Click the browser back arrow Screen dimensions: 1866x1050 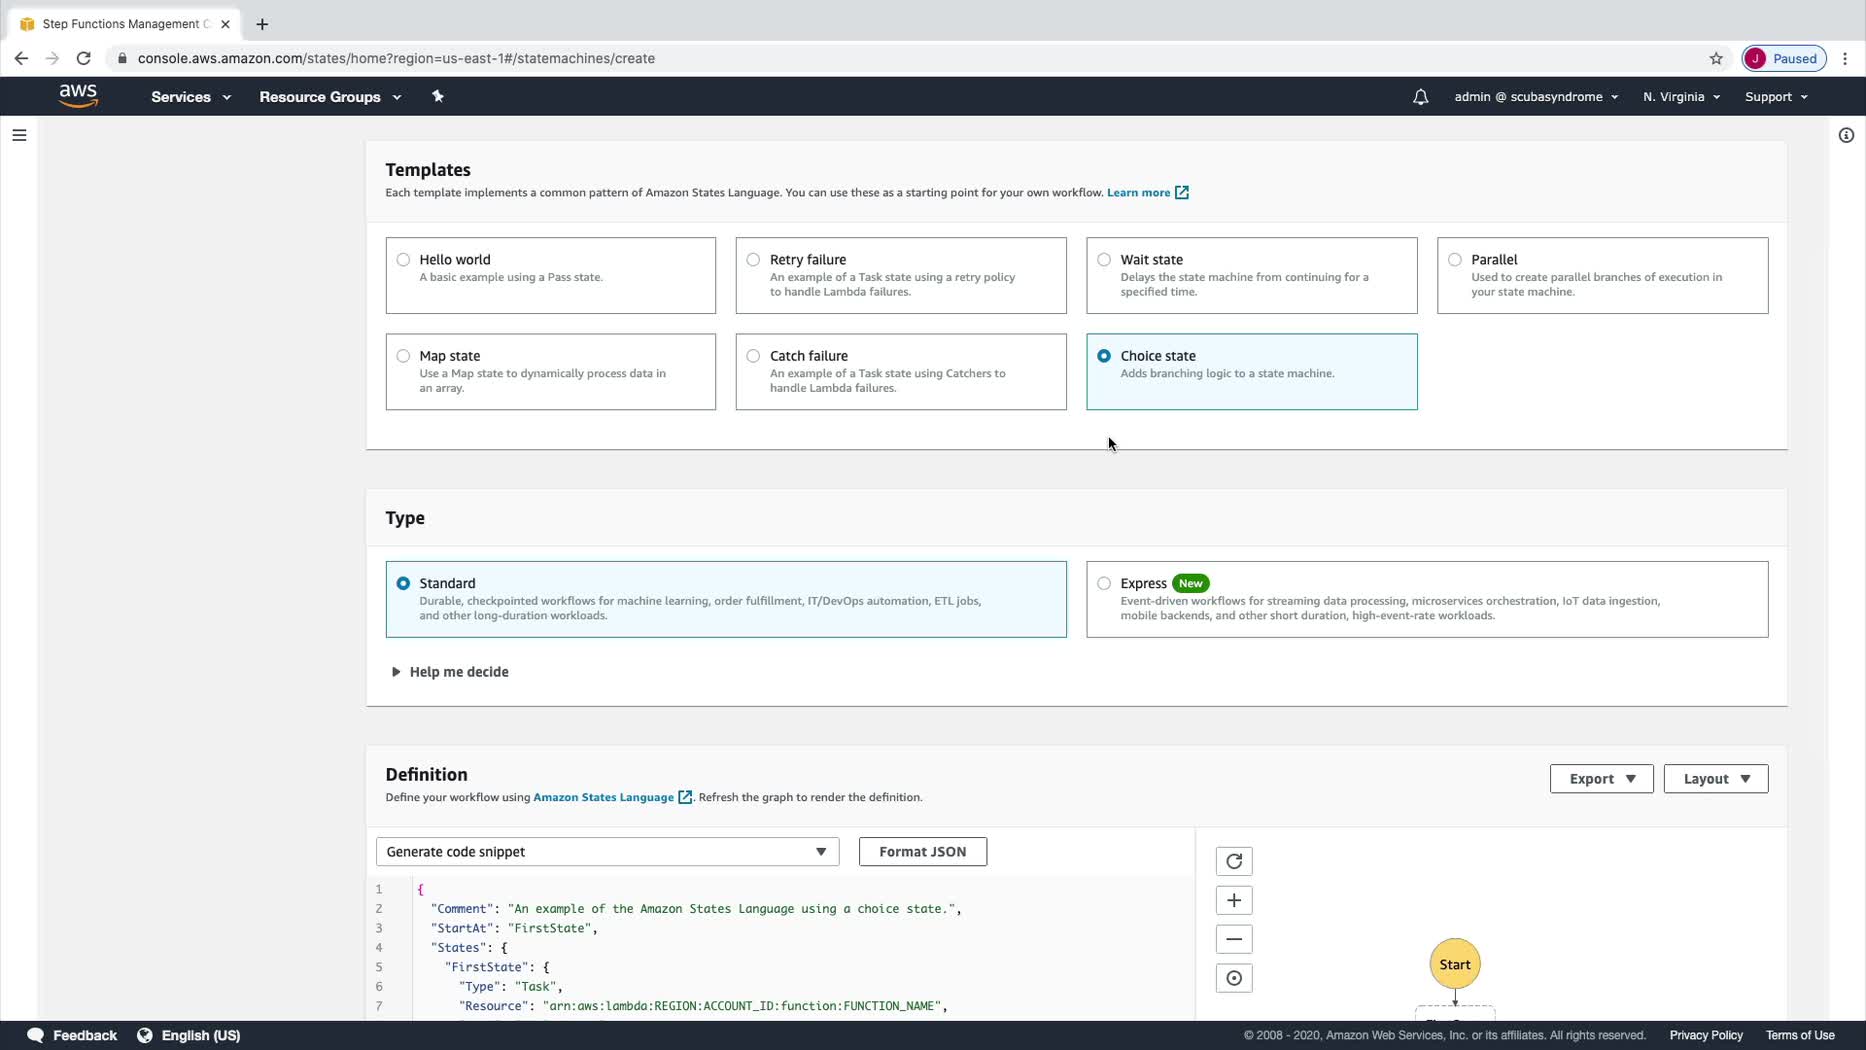(21, 58)
